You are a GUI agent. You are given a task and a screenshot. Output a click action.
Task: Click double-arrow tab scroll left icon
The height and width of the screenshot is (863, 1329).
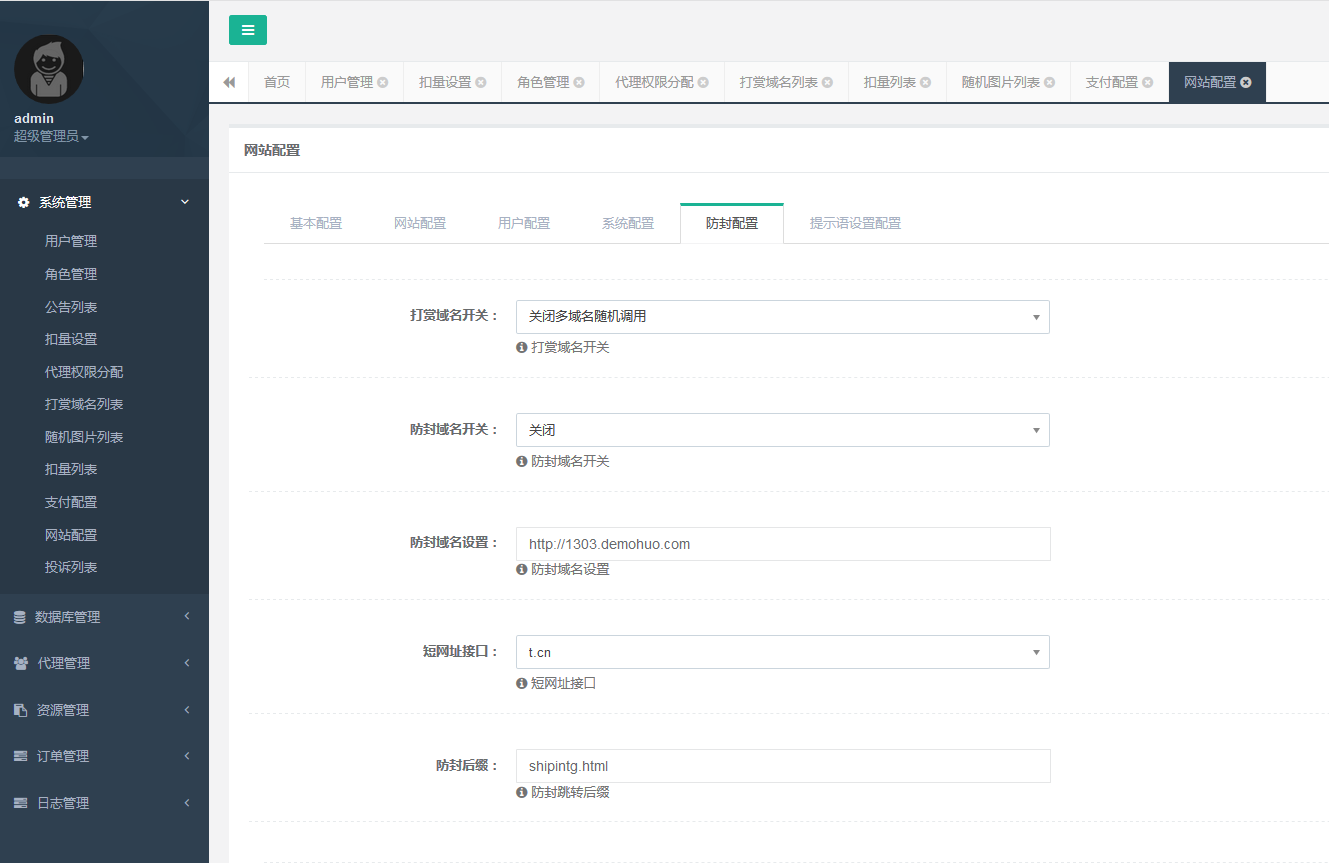click(229, 82)
